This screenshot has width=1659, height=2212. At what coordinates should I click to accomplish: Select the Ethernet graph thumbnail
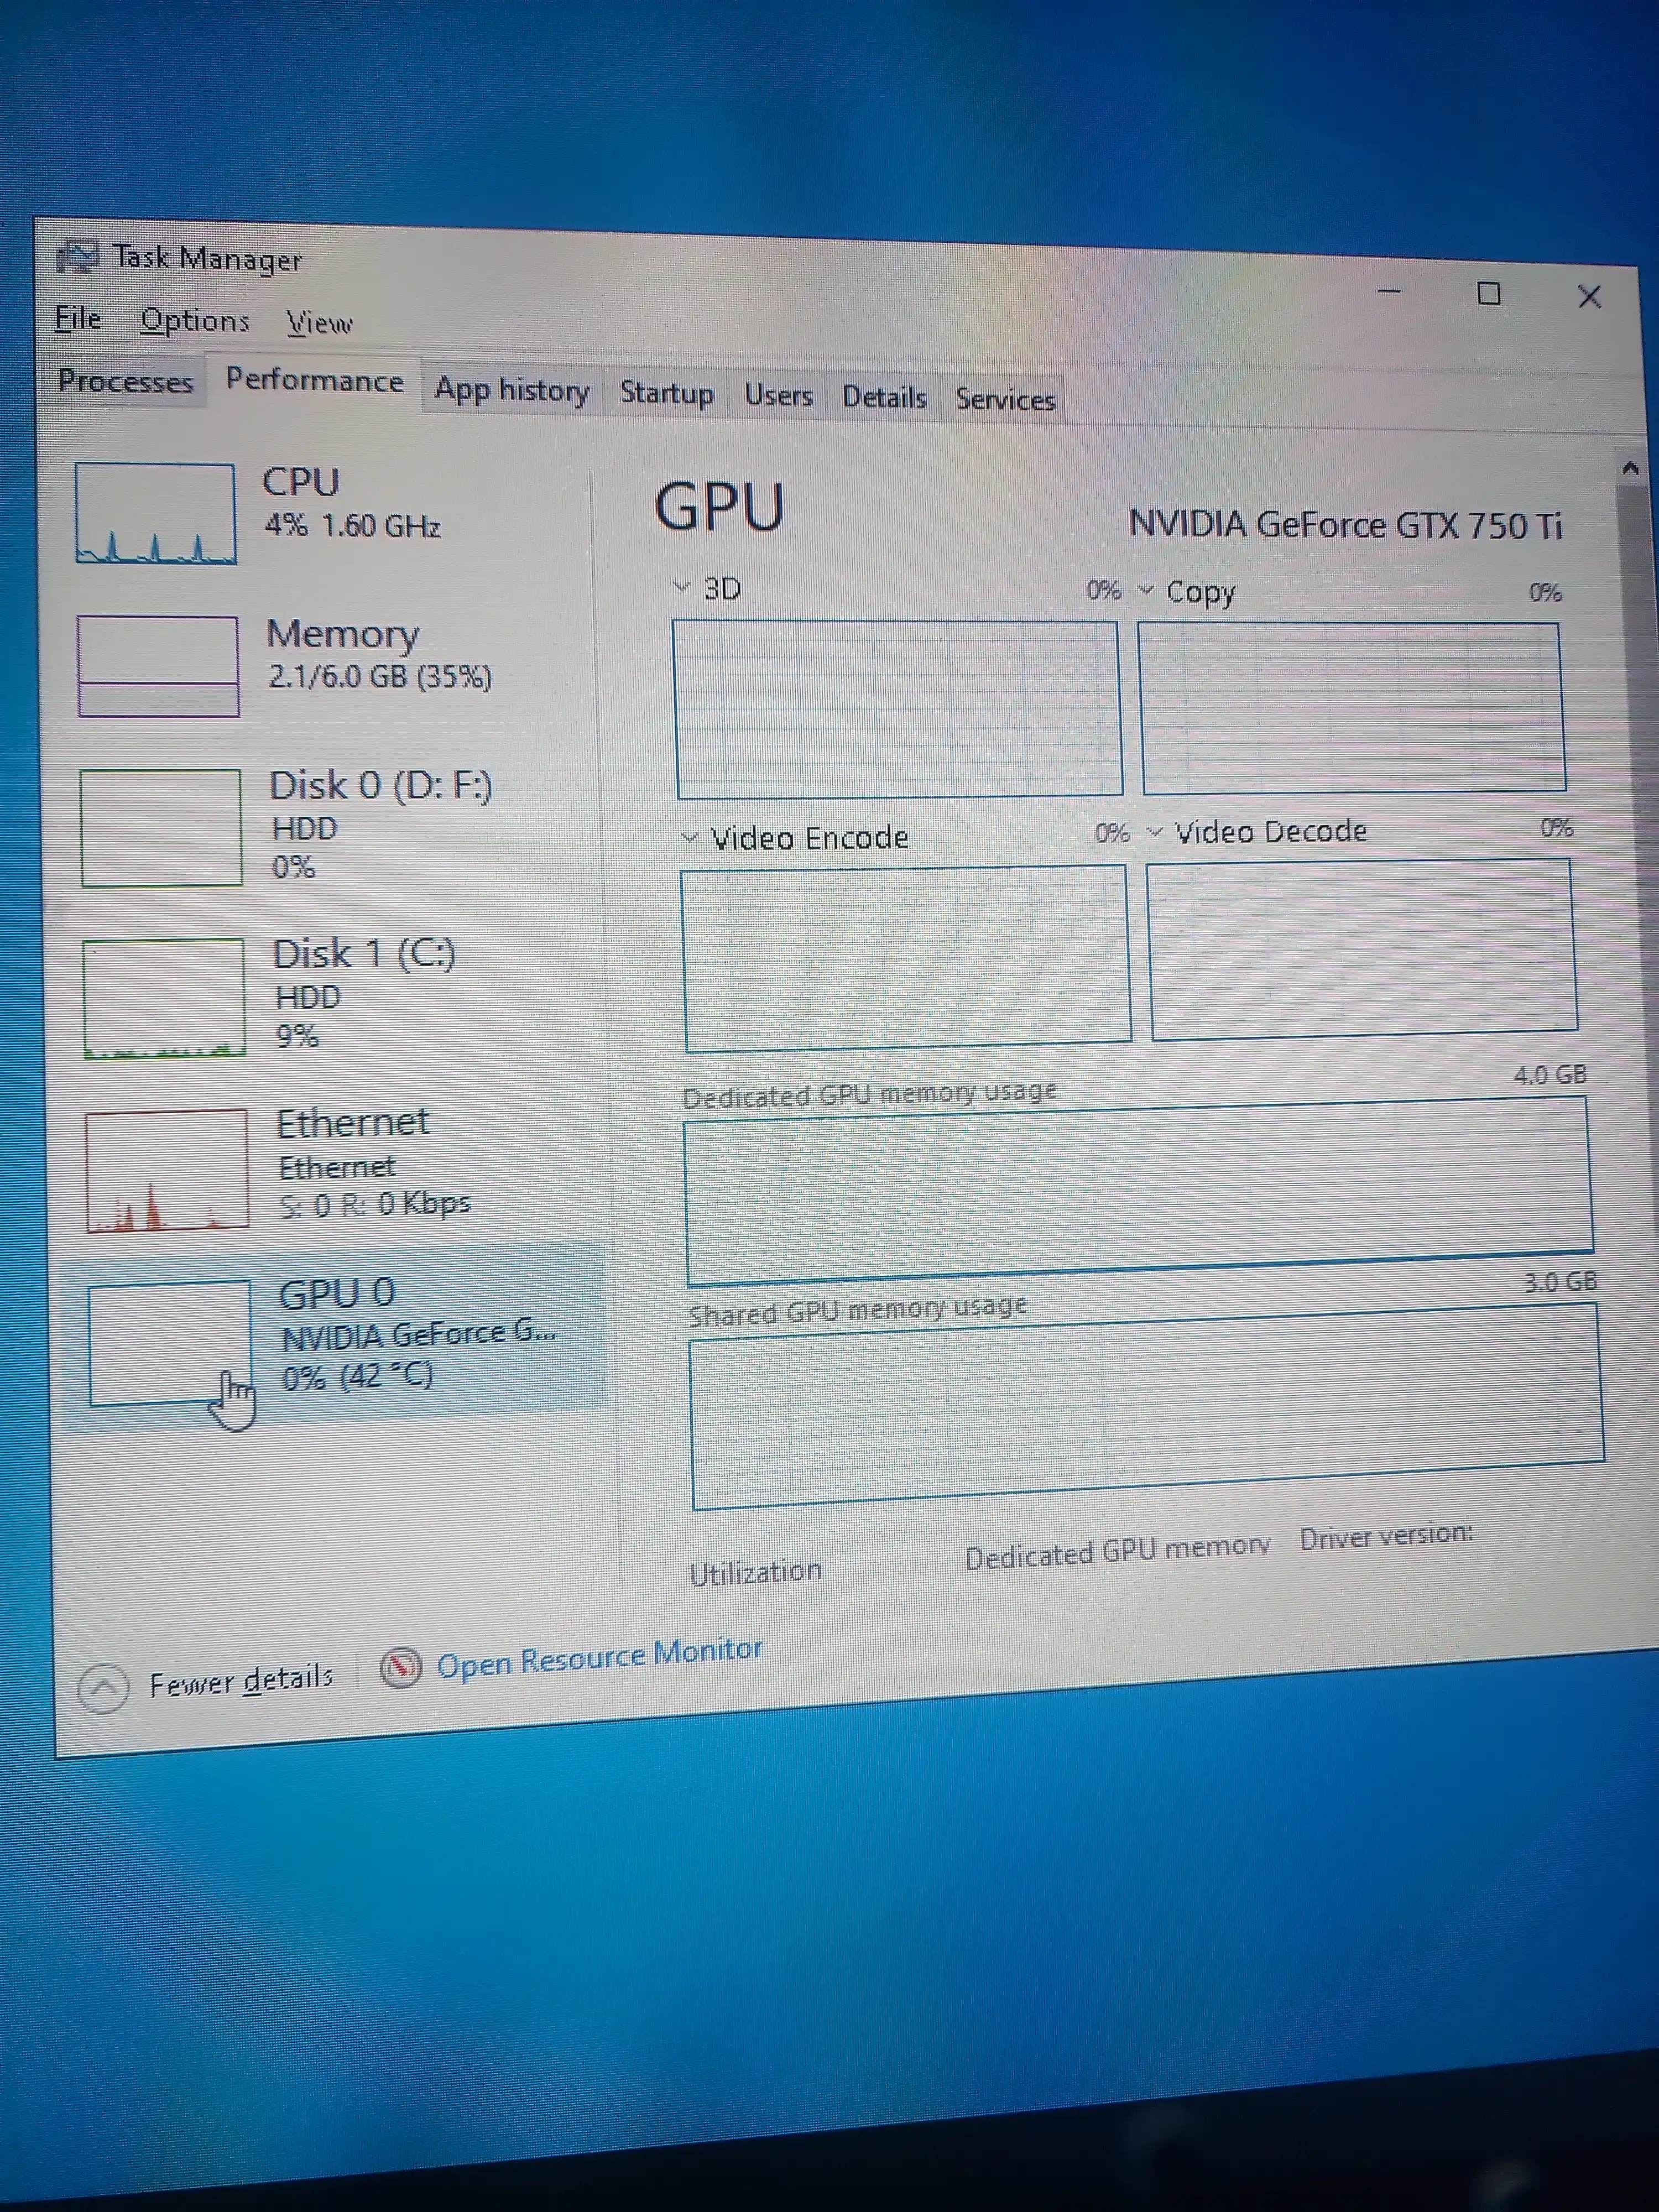[x=167, y=1170]
